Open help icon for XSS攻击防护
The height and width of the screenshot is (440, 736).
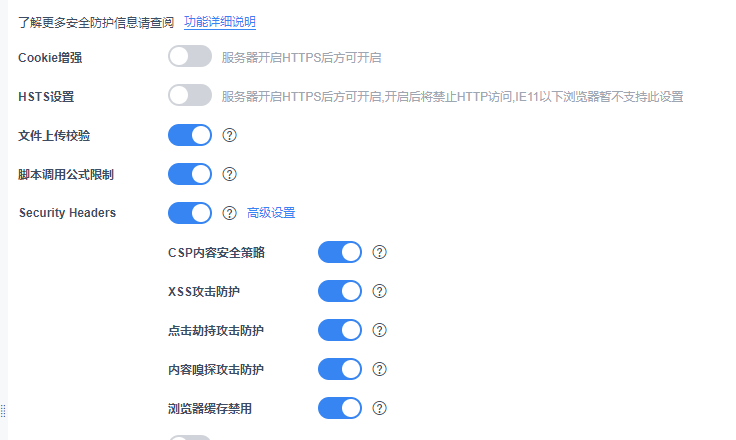click(x=379, y=291)
